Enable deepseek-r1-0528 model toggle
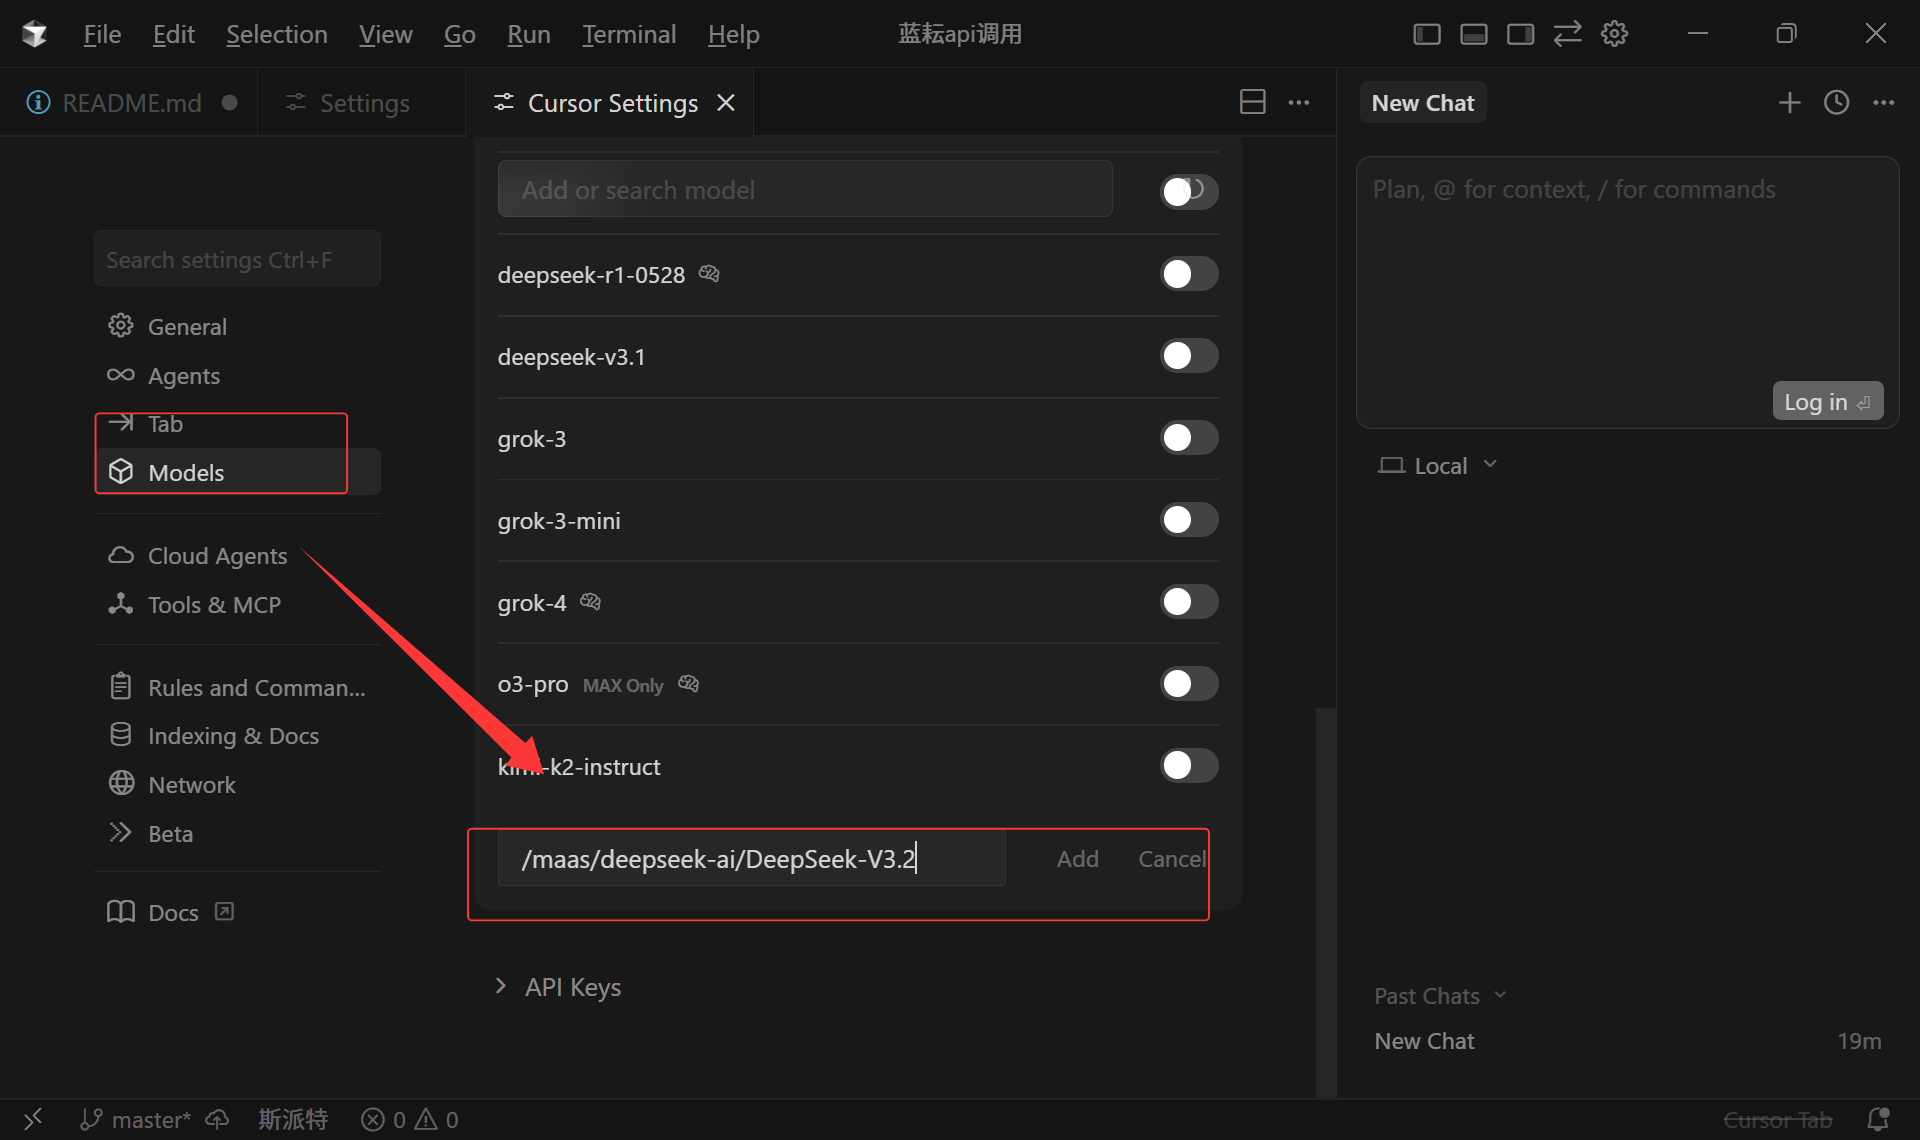Screen dimensions: 1920x1140 [x=1188, y=274]
